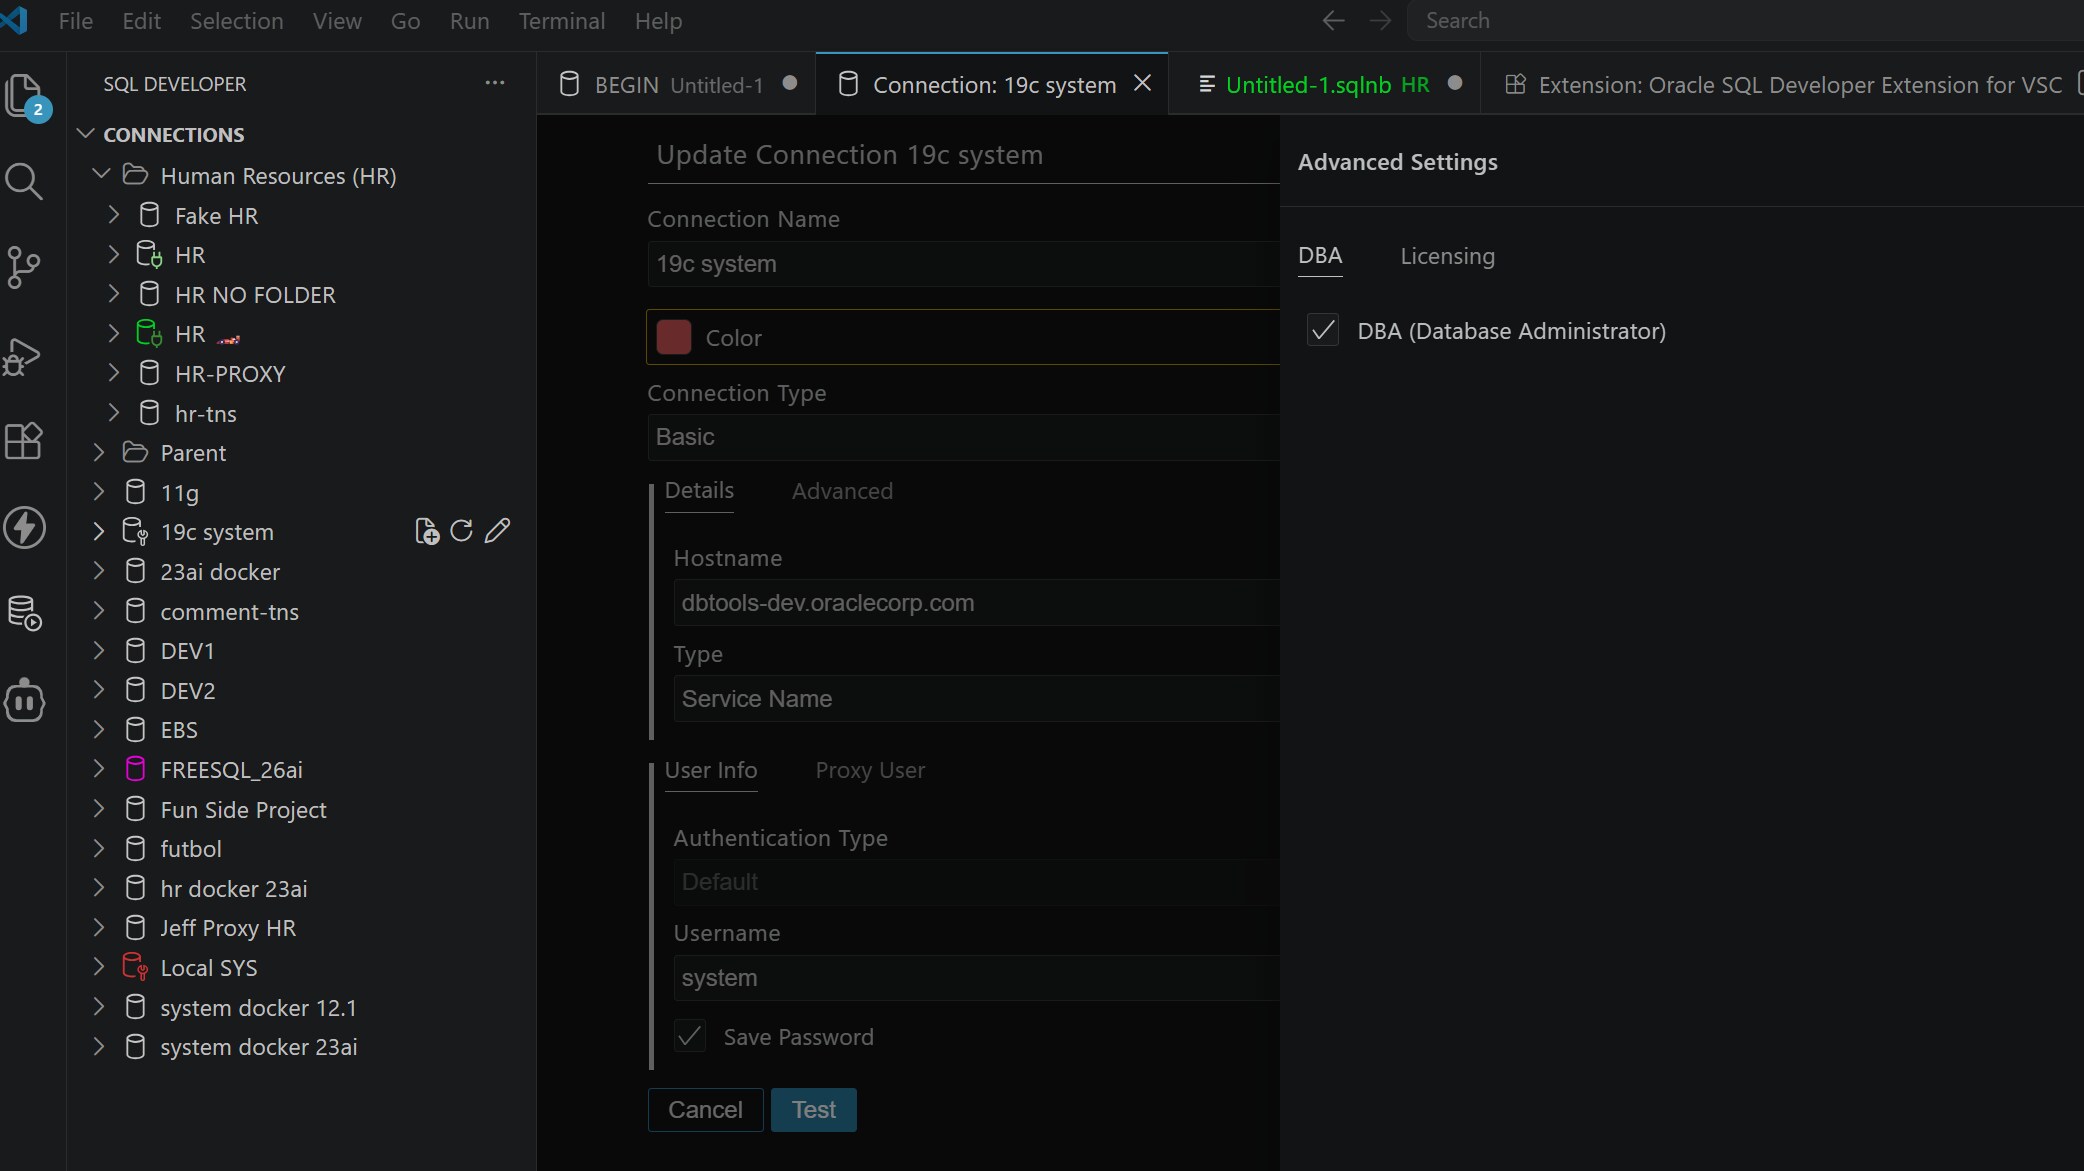Refresh the 19c system connection
The width and height of the screenshot is (2084, 1171).
(461, 531)
